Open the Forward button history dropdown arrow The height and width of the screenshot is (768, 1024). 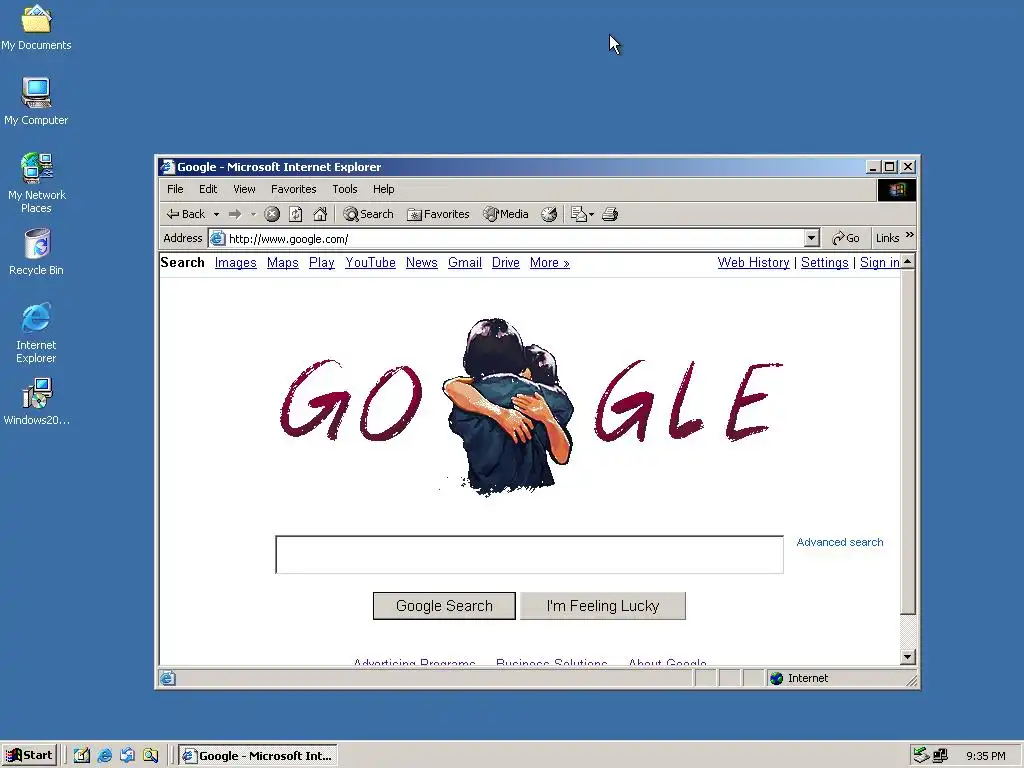(x=253, y=214)
